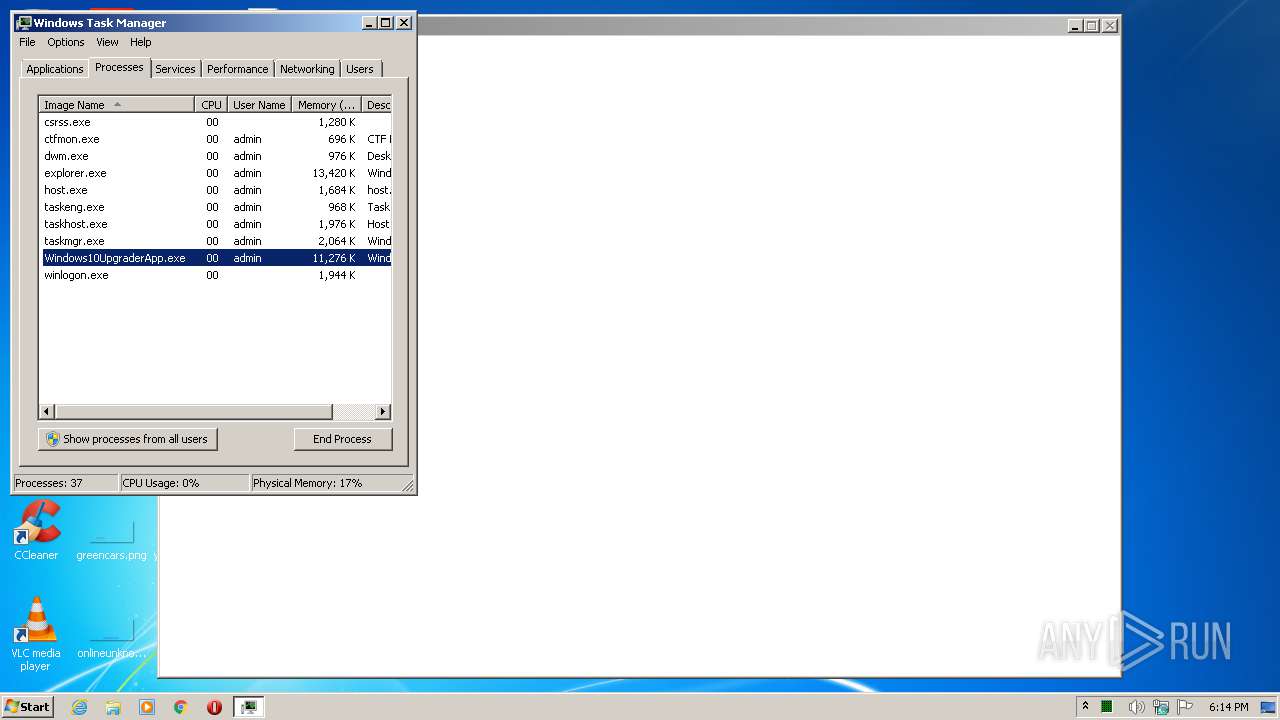Switch to the Networking tab

pyautogui.click(x=307, y=69)
